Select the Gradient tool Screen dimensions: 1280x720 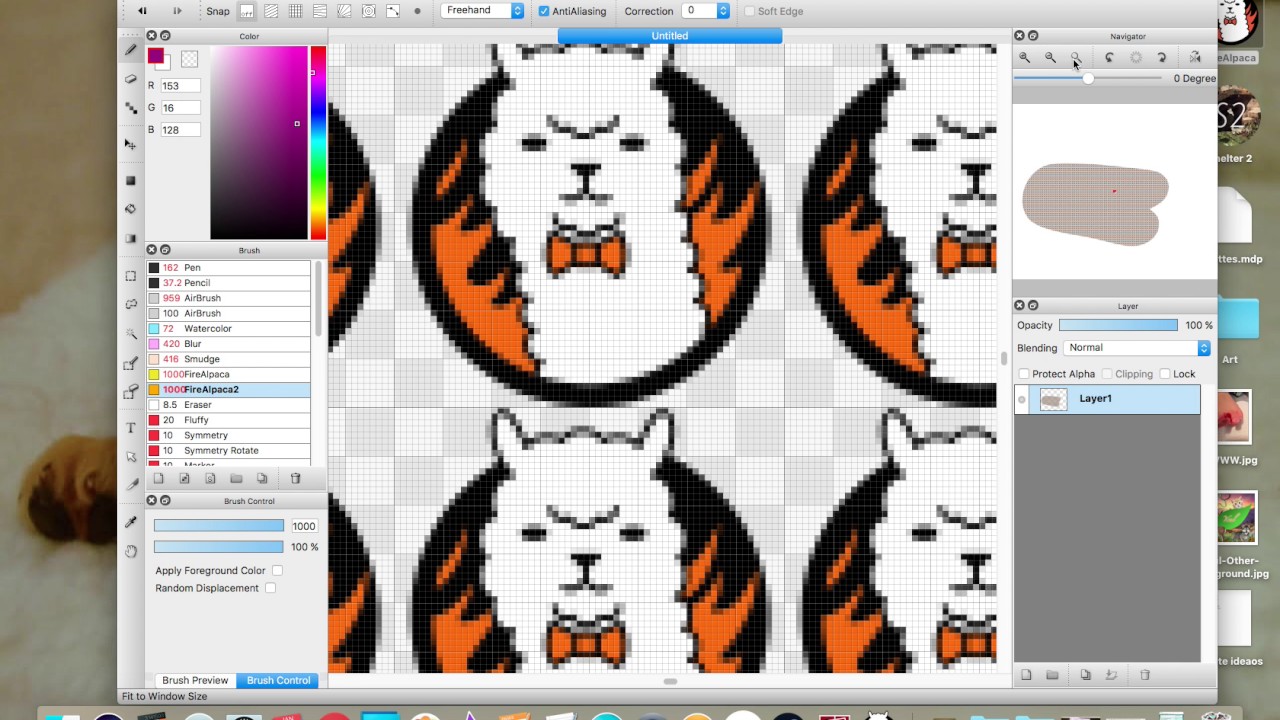point(131,239)
